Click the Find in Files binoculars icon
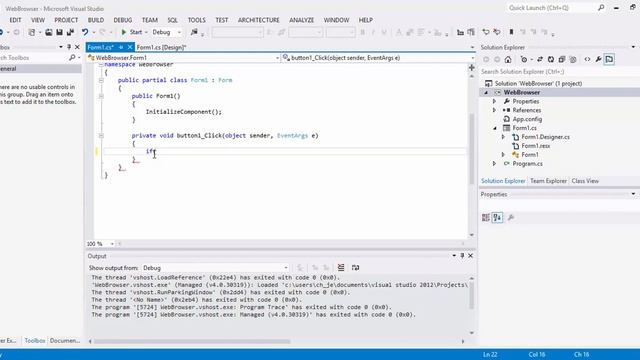 [x=194, y=32]
